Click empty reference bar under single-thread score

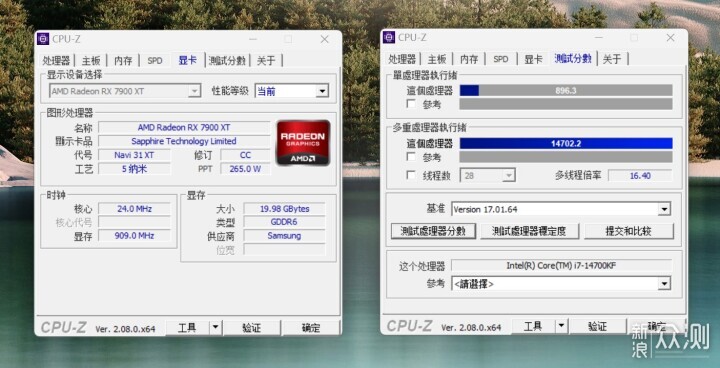pos(566,104)
